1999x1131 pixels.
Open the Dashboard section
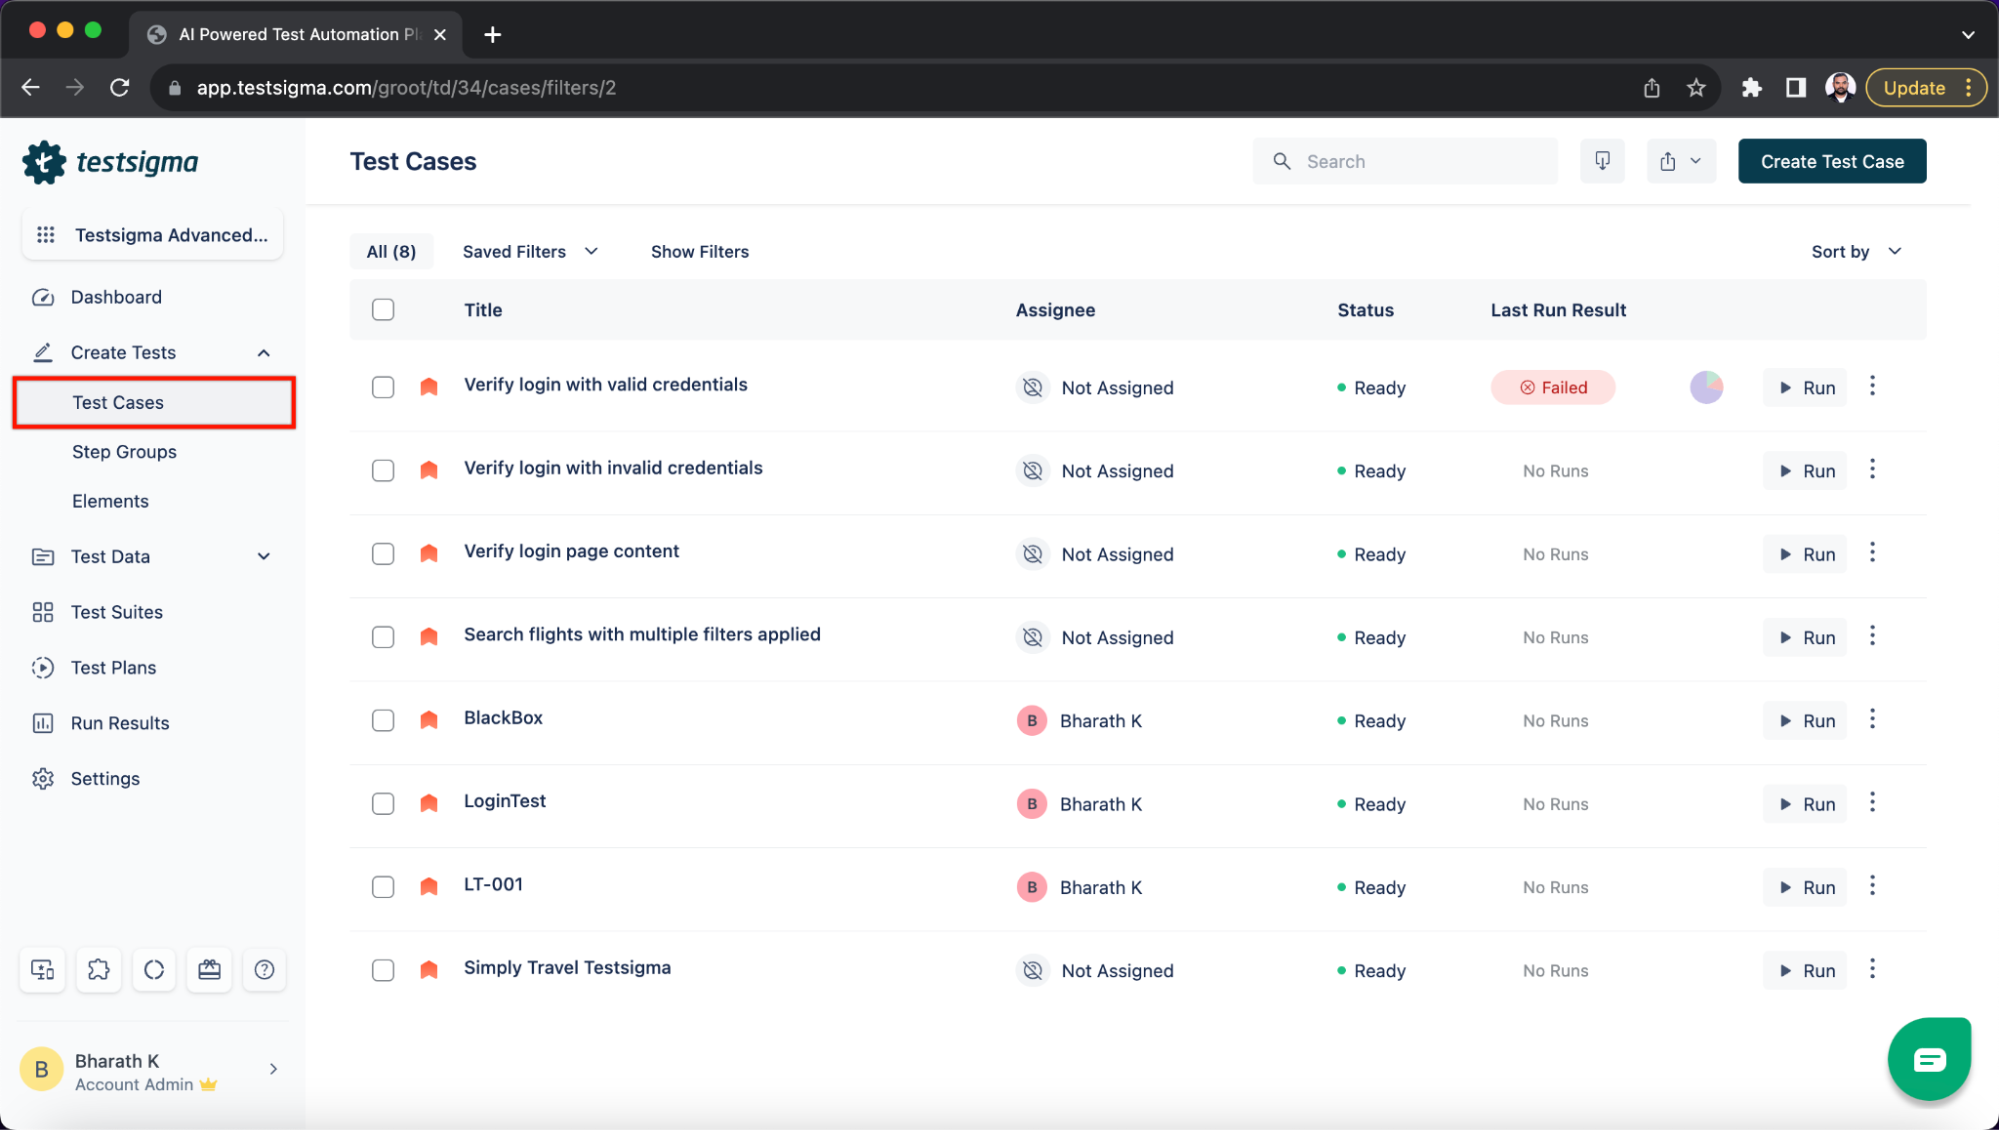point(117,296)
